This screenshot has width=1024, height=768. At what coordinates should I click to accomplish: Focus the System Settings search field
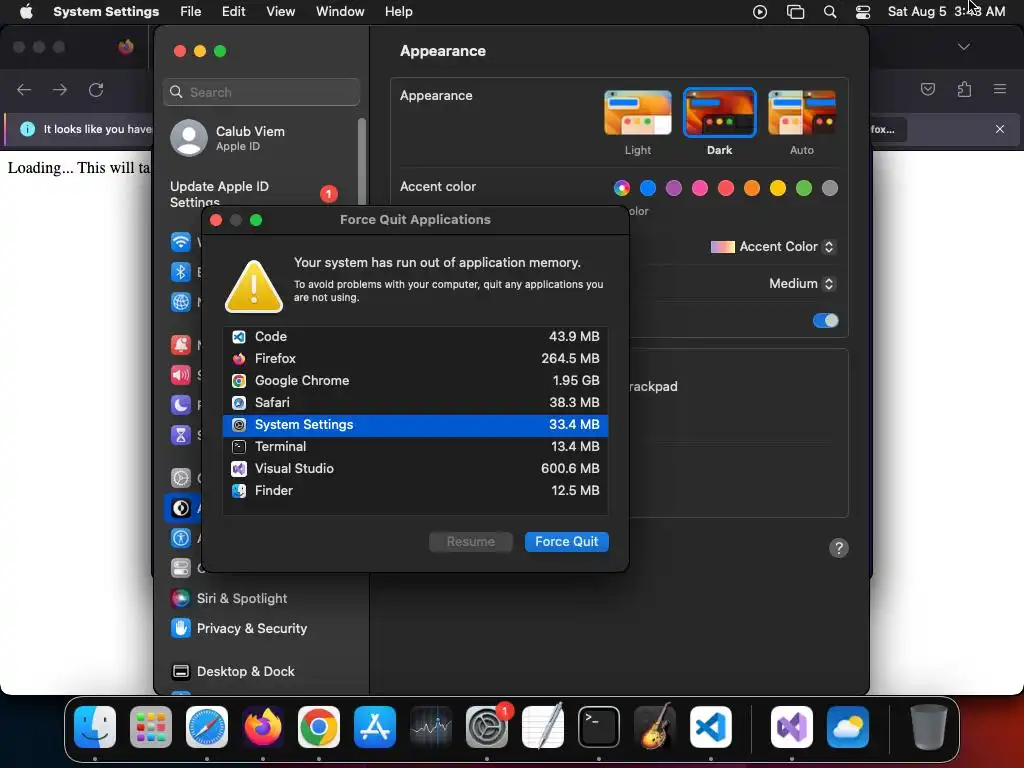tap(261, 92)
